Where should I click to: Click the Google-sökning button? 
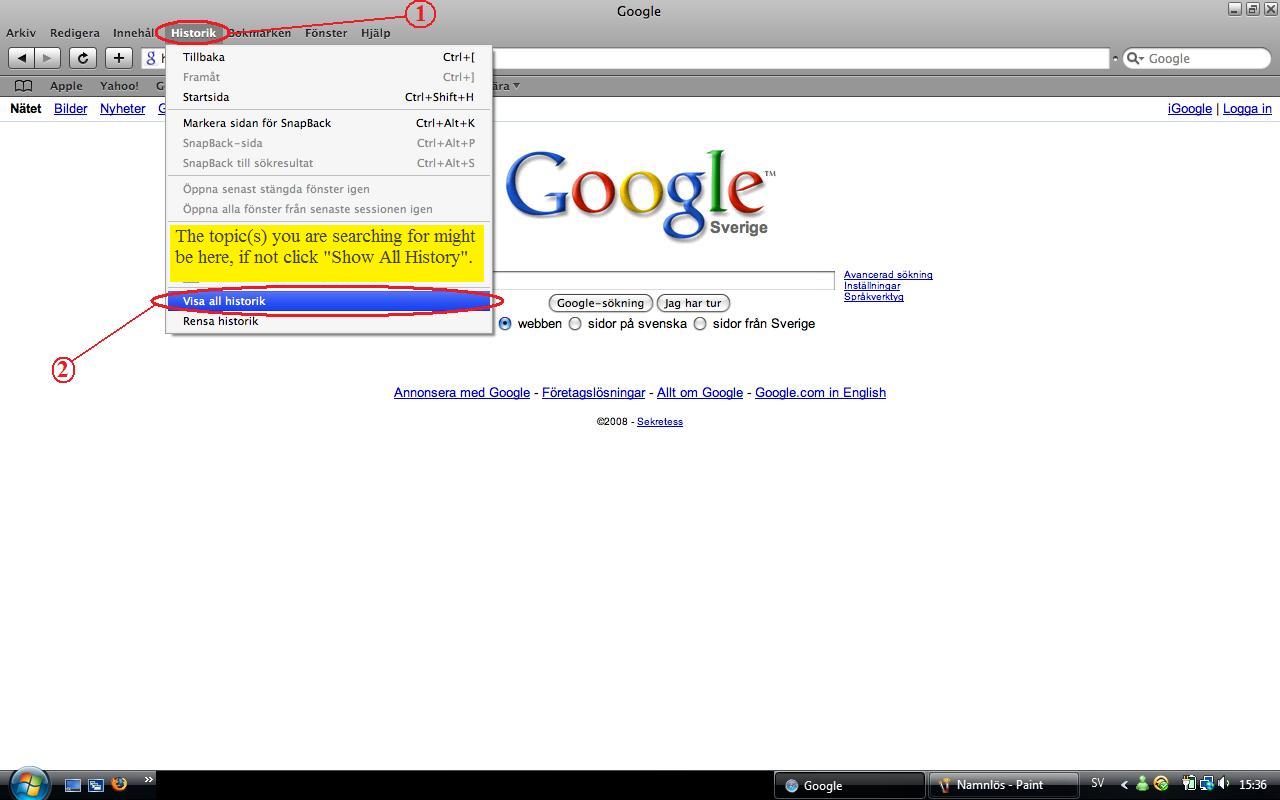[x=600, y=303]
